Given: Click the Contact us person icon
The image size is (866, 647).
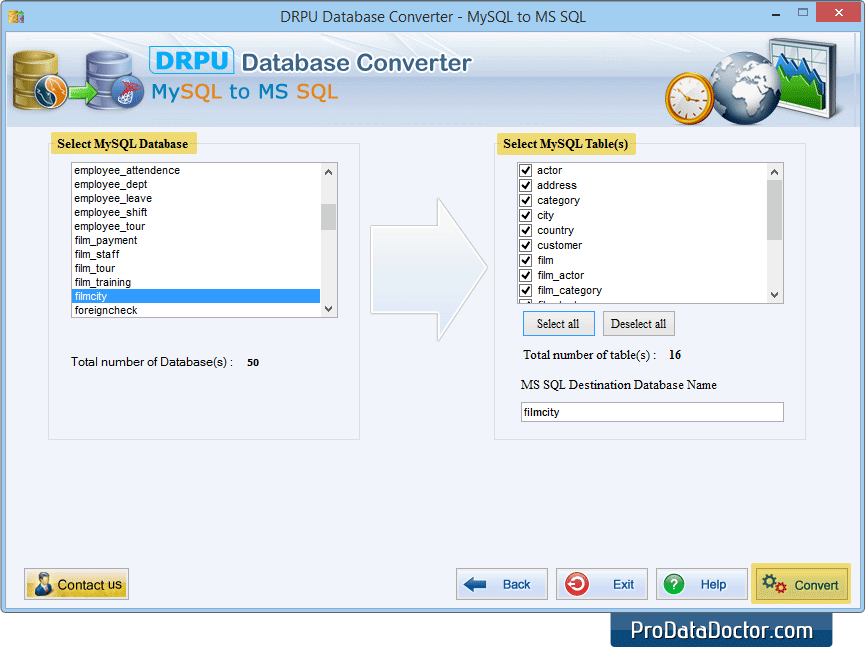Looking at the screenshot, I should (43, 584).
